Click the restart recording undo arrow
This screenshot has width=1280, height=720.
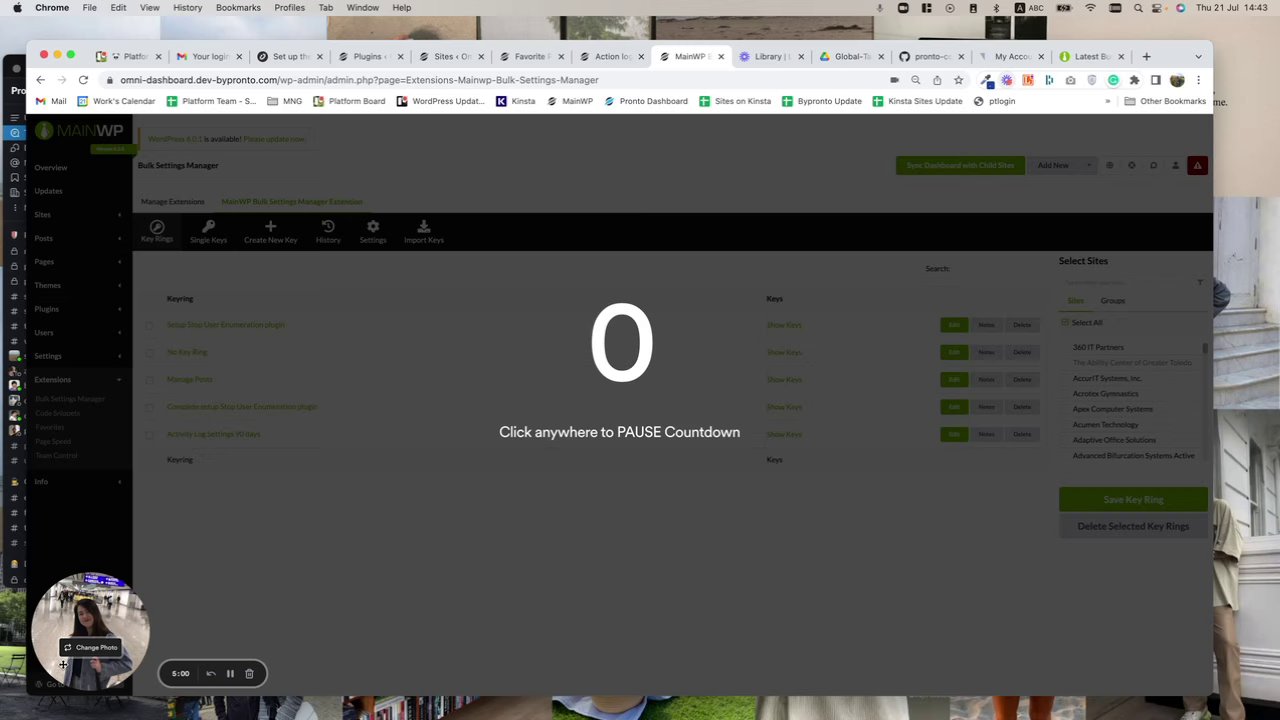pos(211,674)
